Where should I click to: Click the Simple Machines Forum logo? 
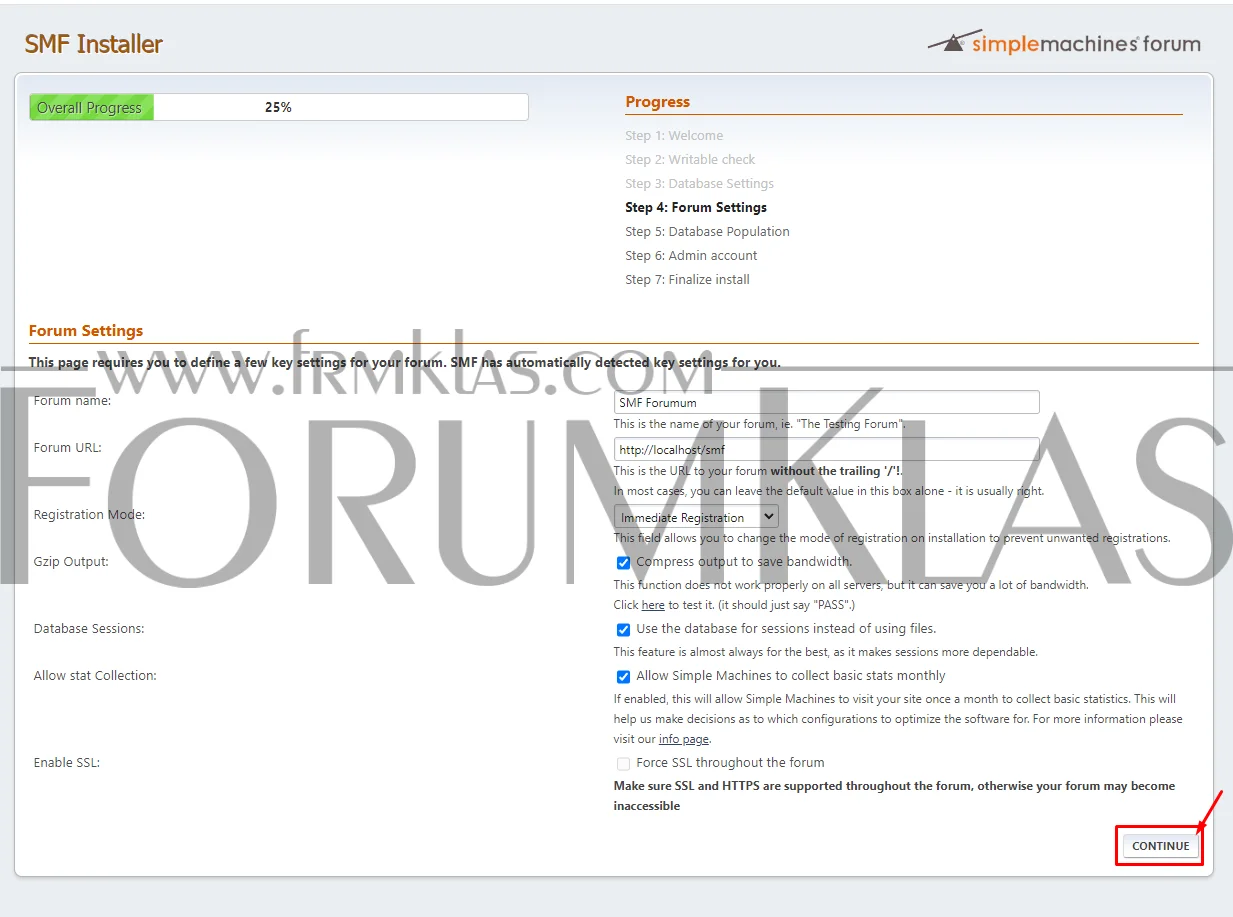coord(1063,43)
